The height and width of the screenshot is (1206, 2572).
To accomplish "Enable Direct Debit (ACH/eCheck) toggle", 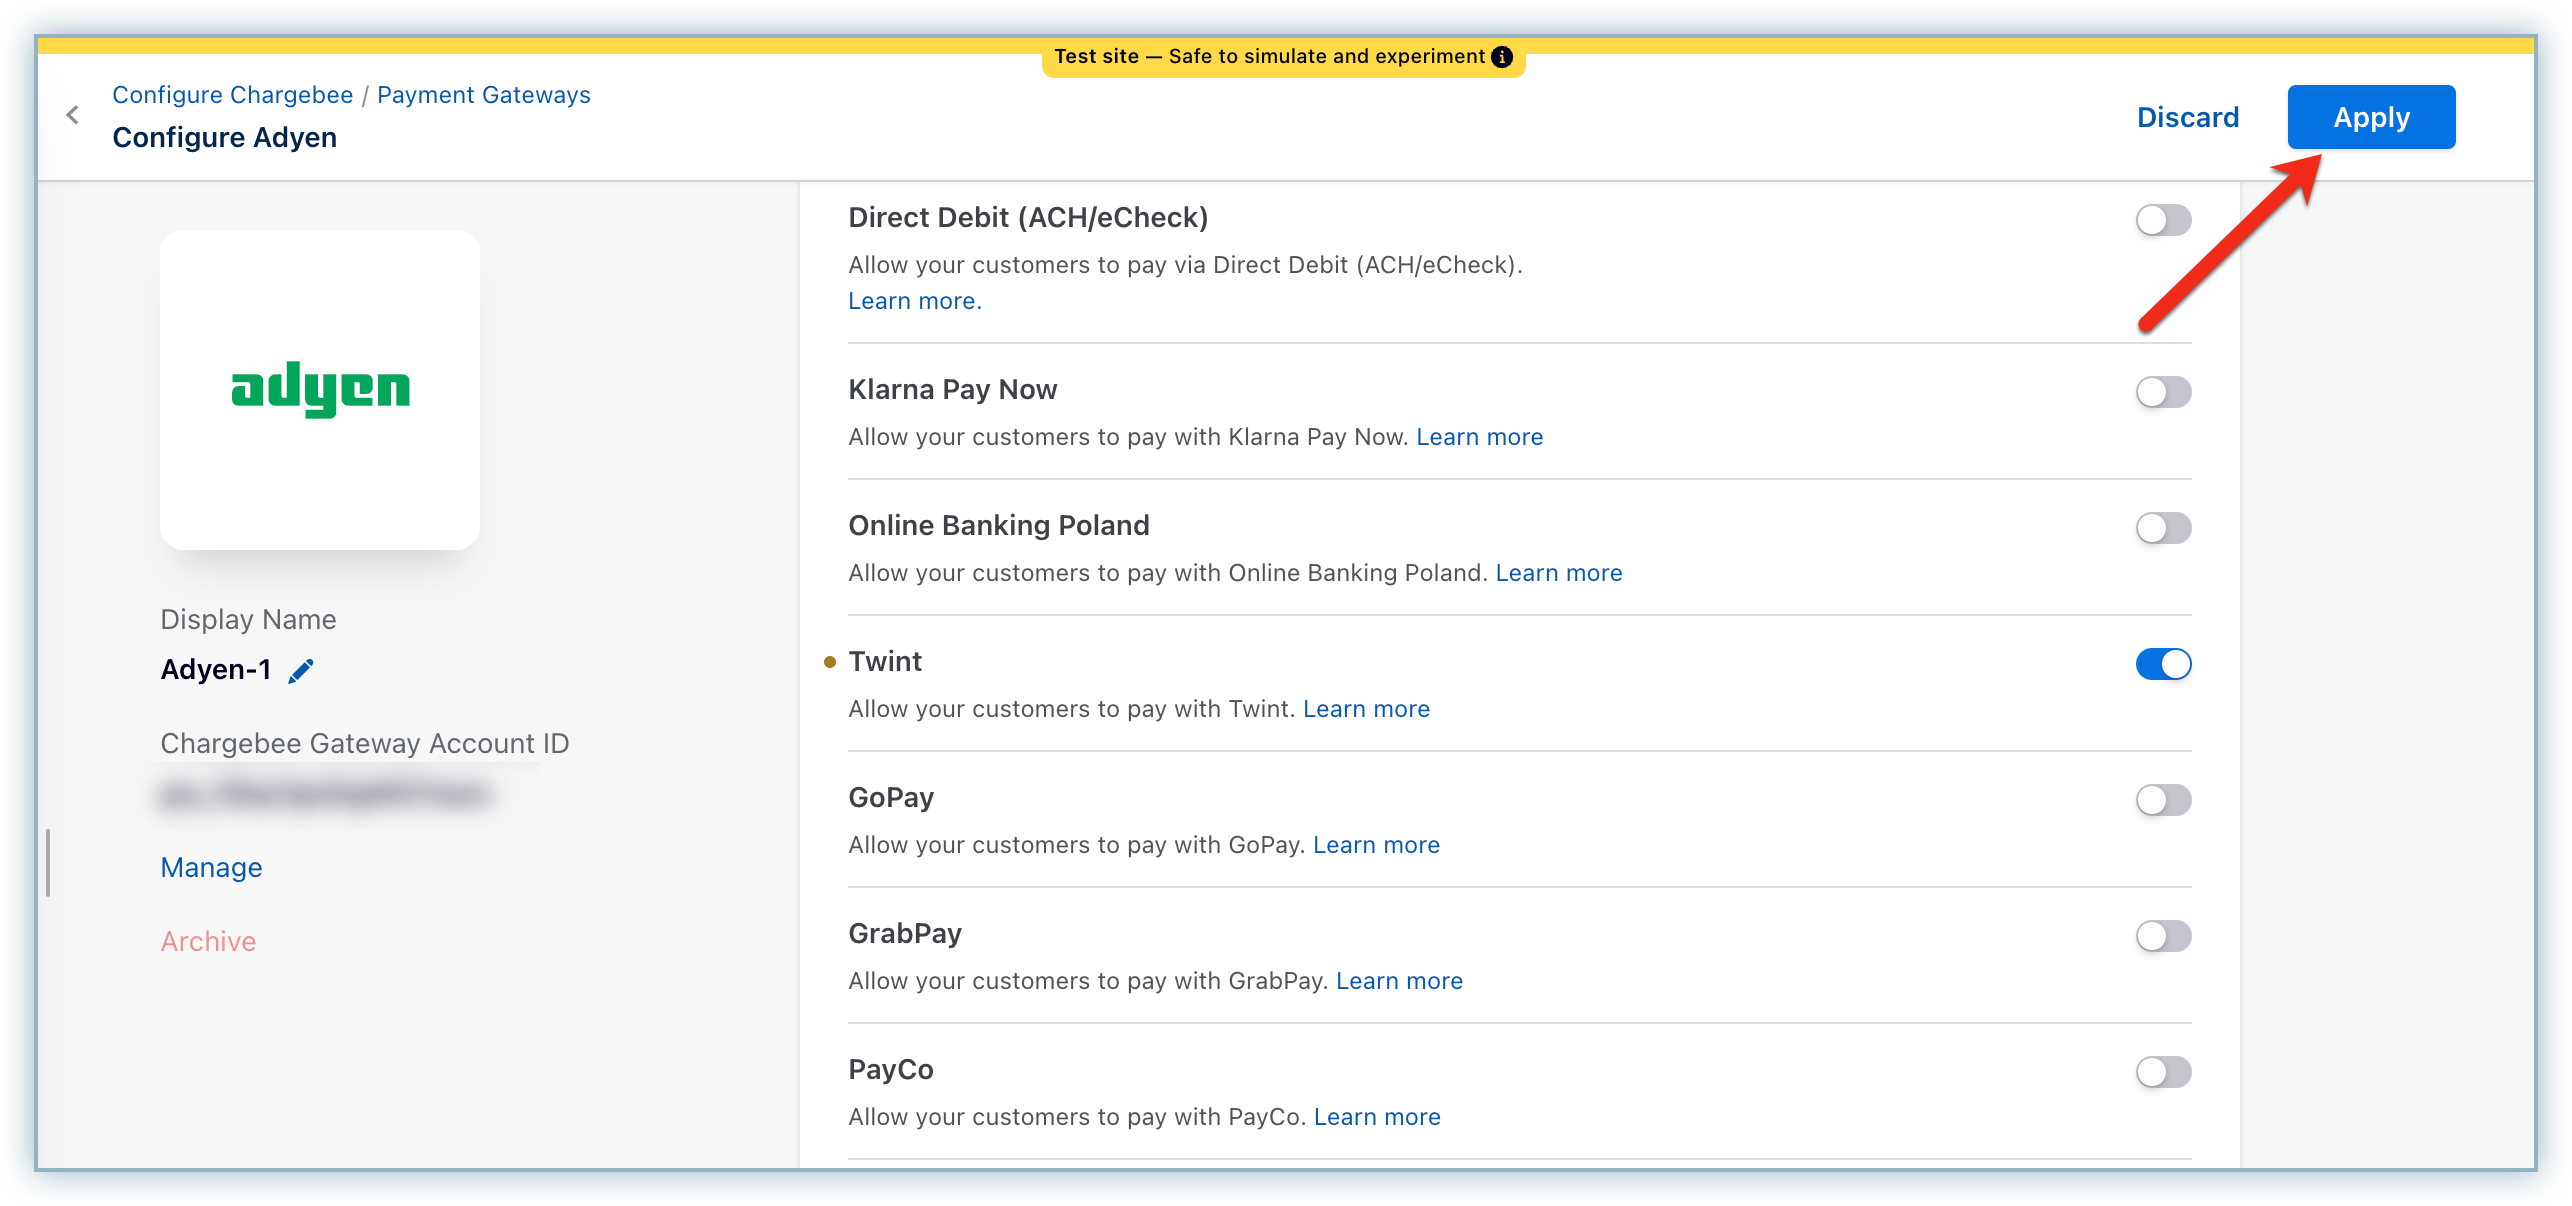I will 2163,220.
